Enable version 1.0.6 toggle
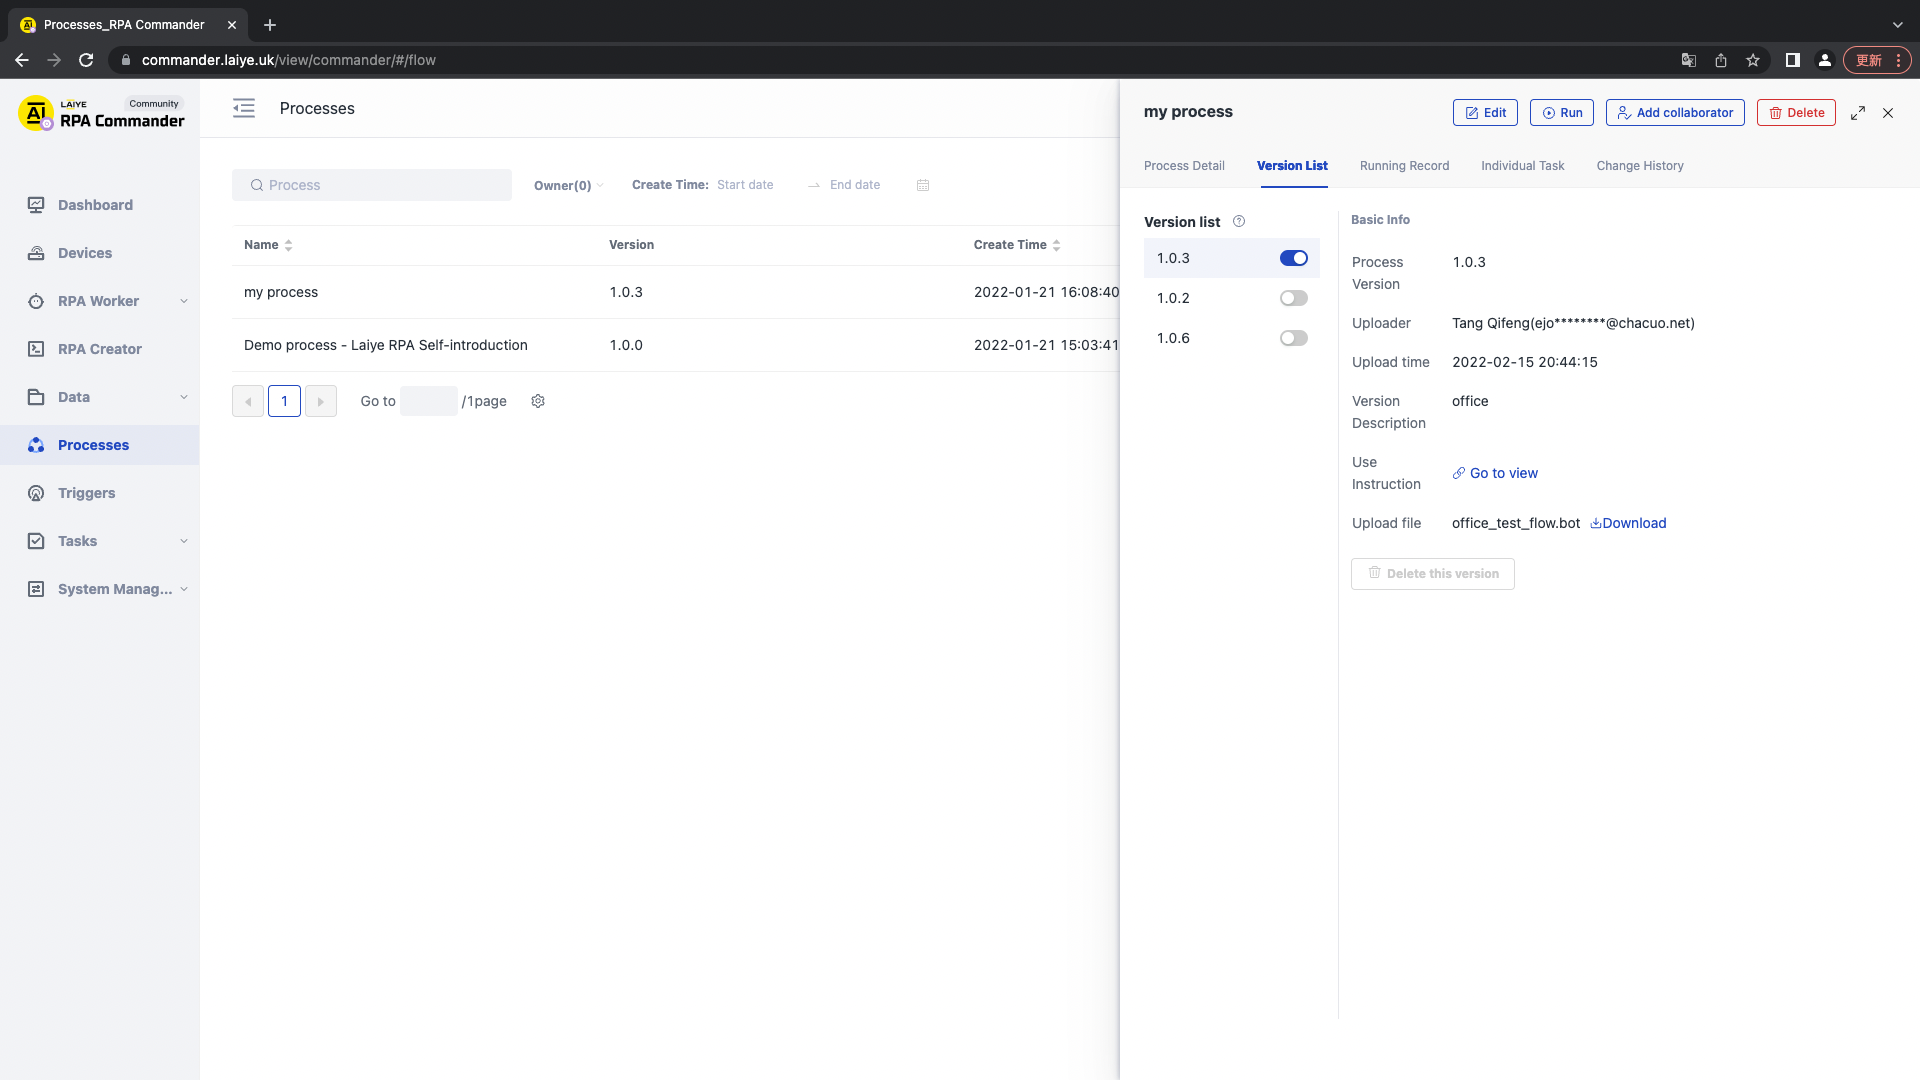The height and width of the screenshot is (1080, 1920). pos(1294,338)
